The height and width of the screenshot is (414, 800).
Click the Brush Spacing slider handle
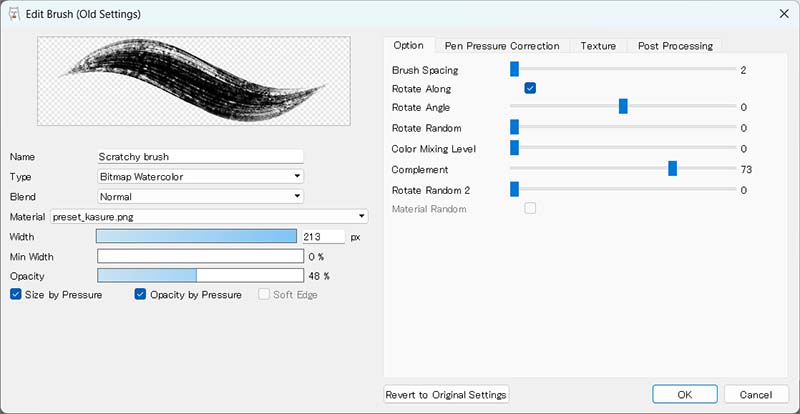514,68
